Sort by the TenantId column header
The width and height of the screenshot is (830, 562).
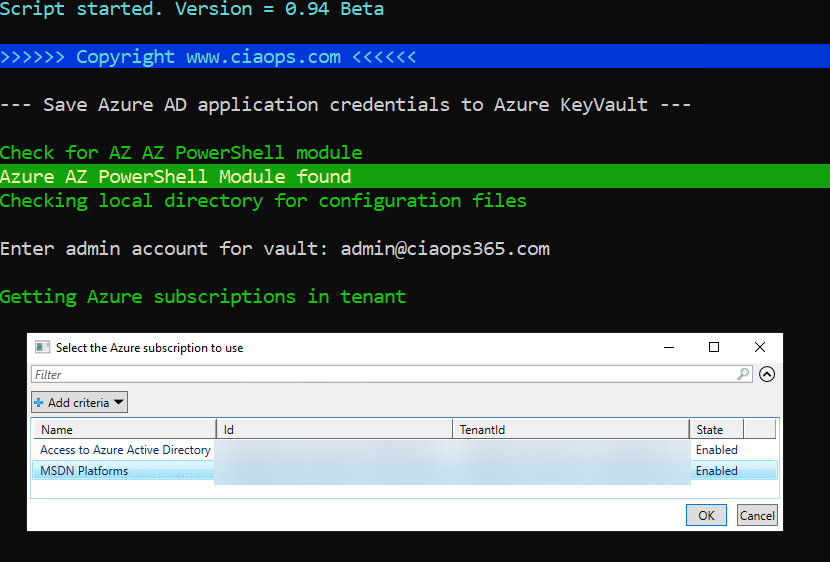tap(570, 429)
